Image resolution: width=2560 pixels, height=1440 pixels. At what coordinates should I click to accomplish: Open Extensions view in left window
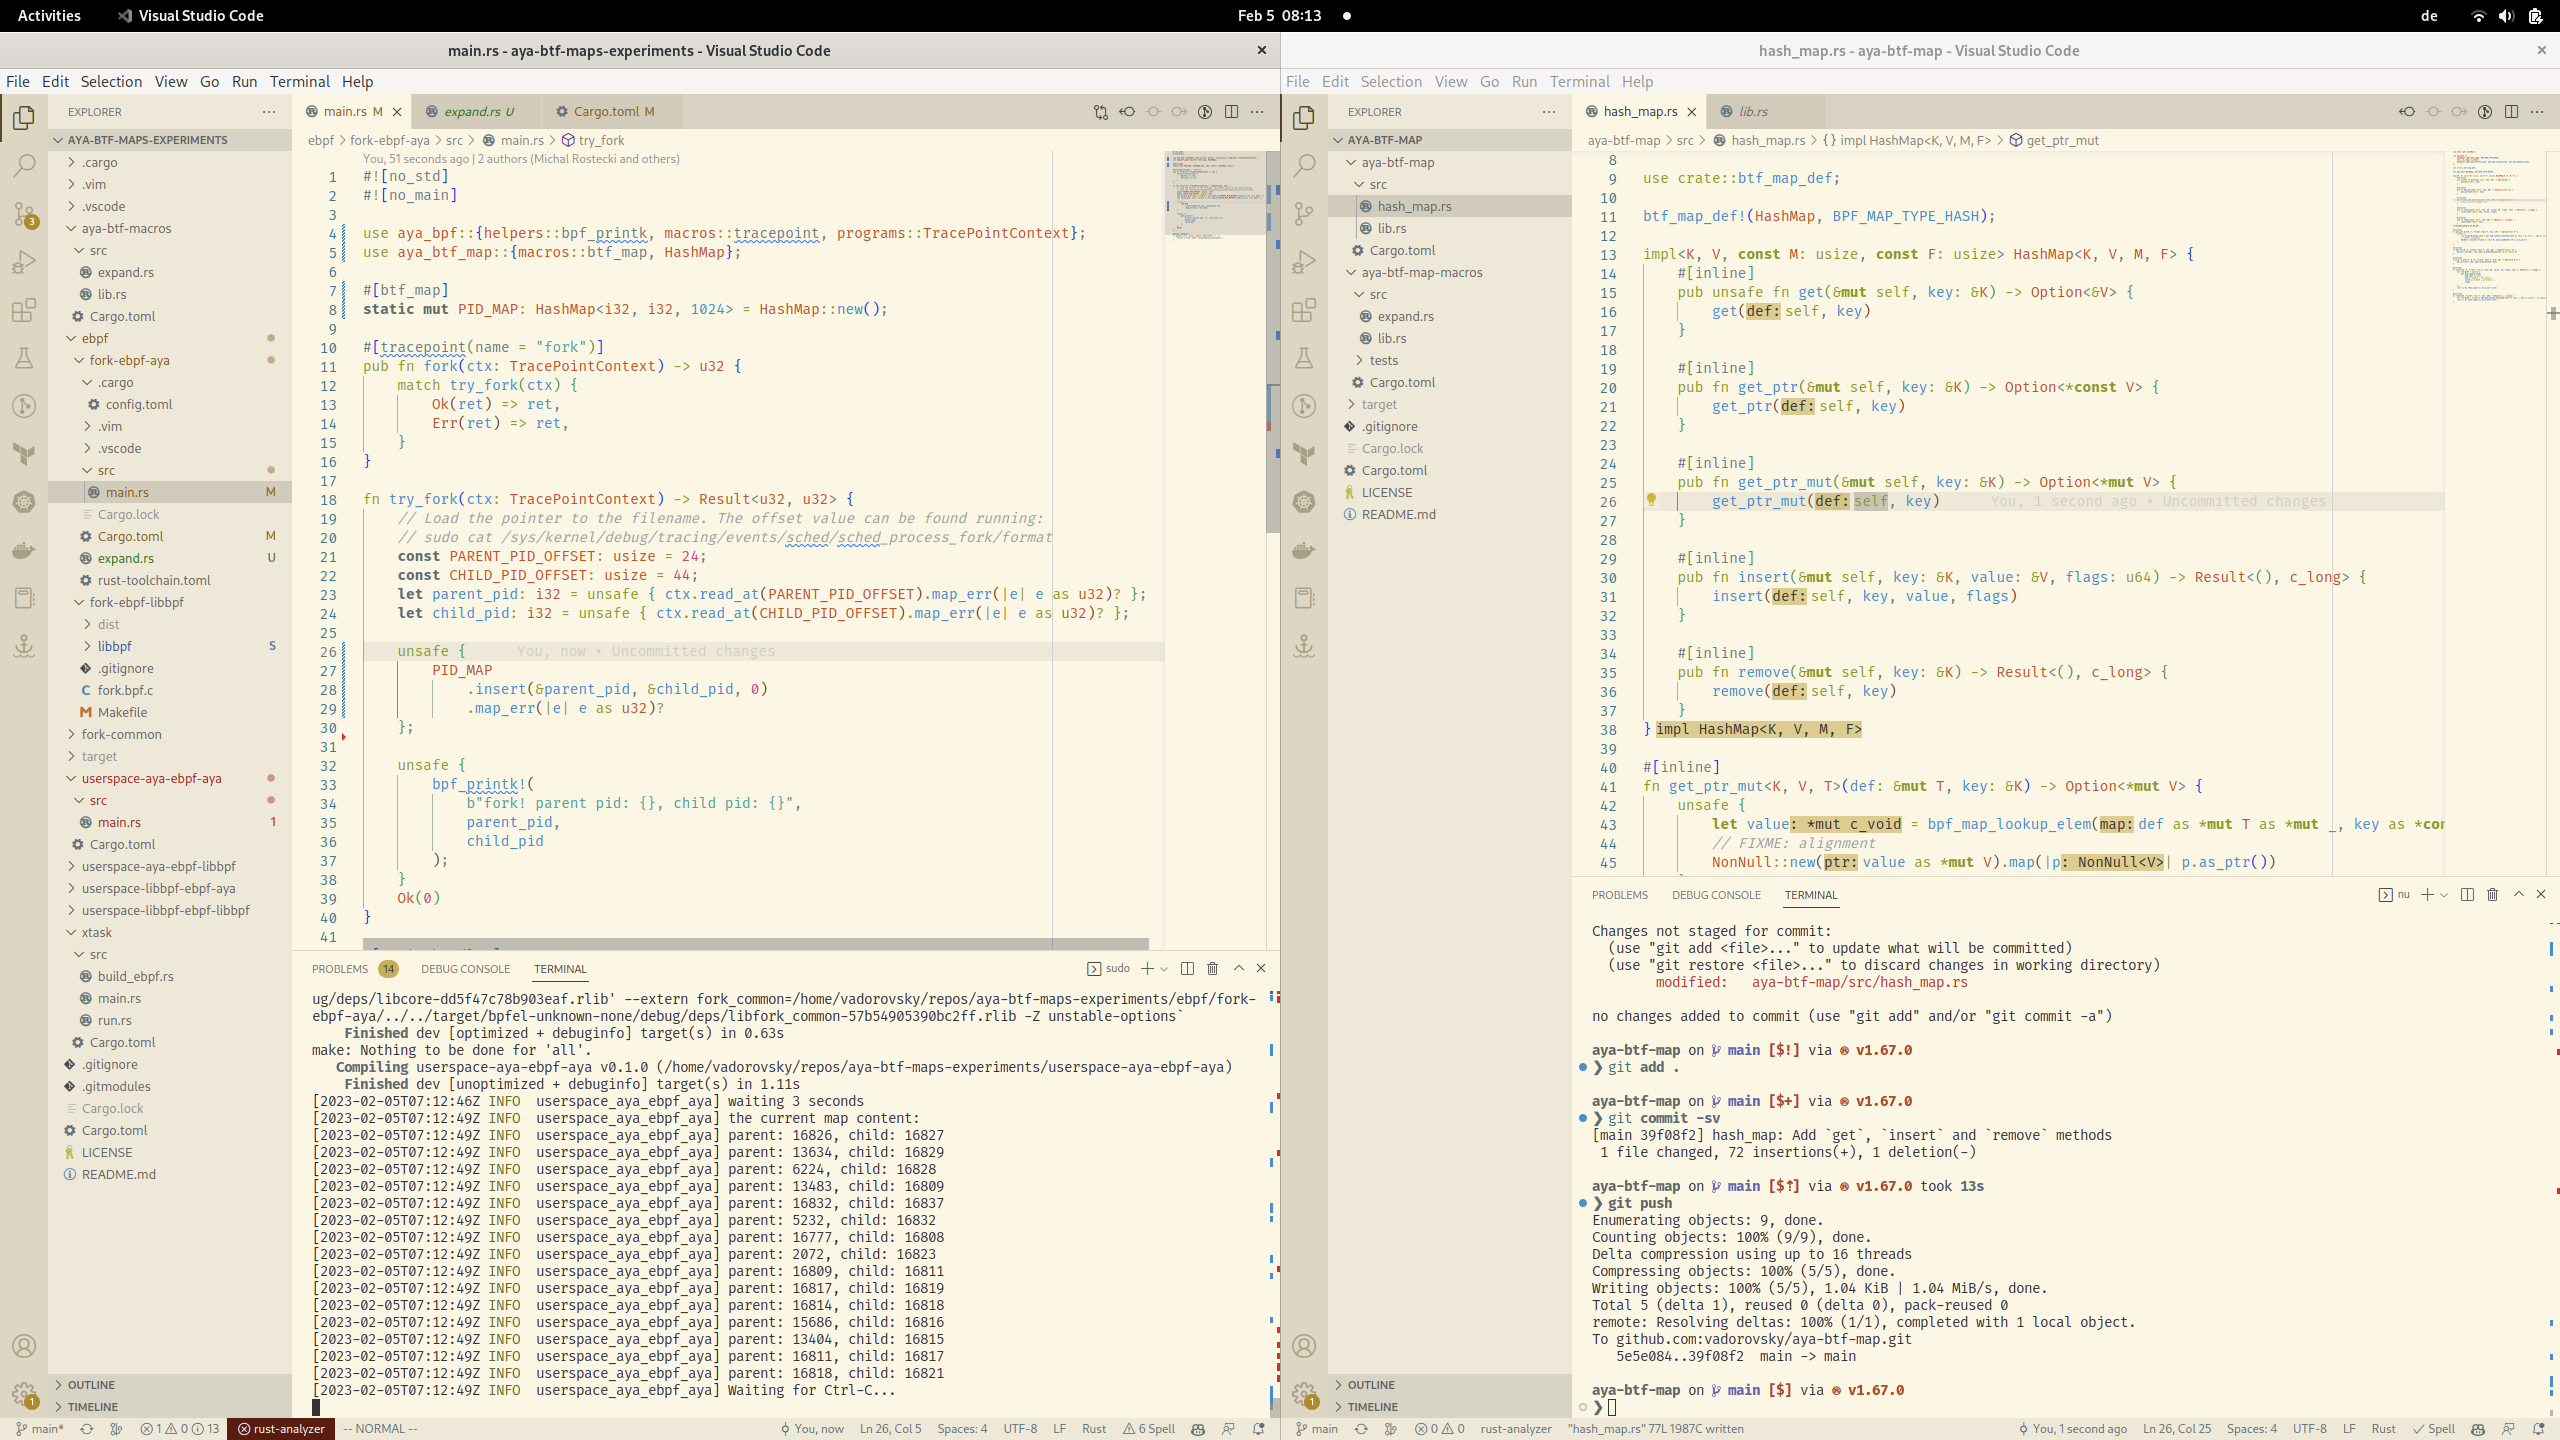point(24,310)
